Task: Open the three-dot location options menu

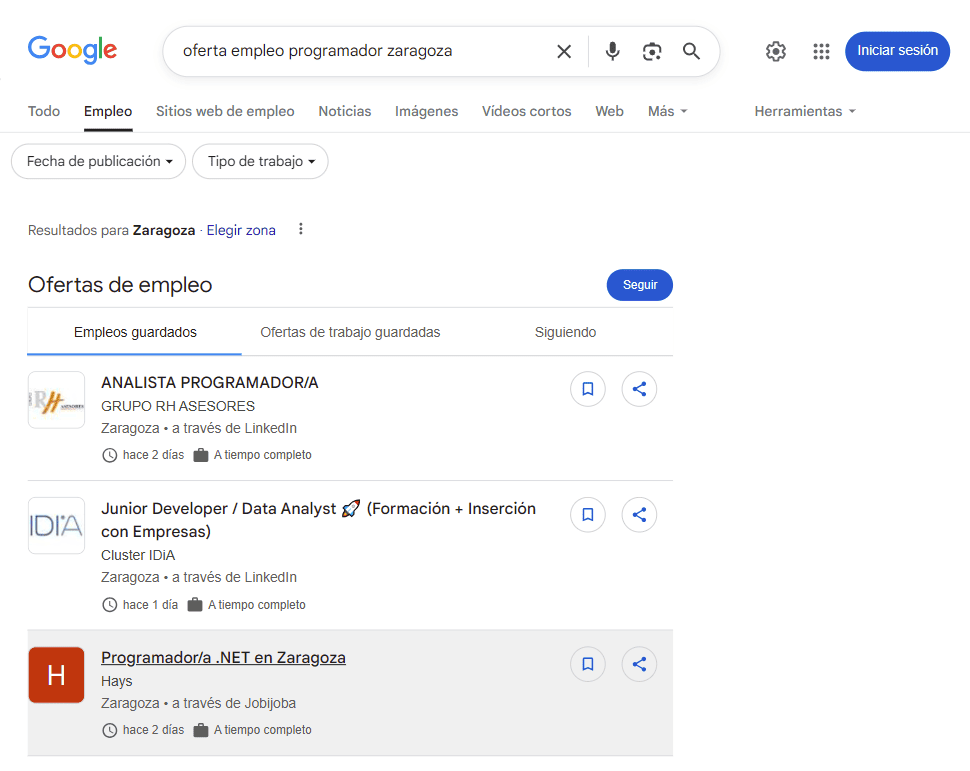Action: [x=300, y=230]
